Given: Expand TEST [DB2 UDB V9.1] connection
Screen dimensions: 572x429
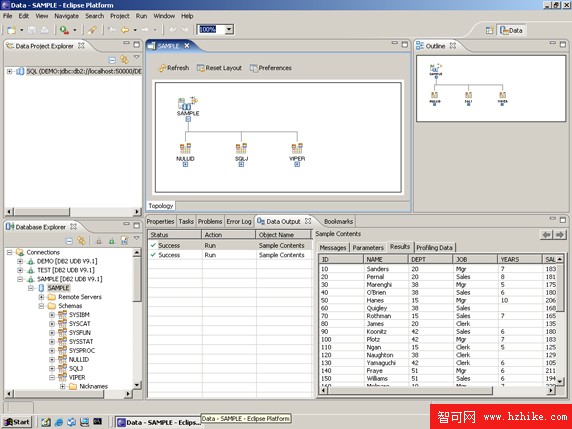Looking at the screenshot, I should click(20, 270).
